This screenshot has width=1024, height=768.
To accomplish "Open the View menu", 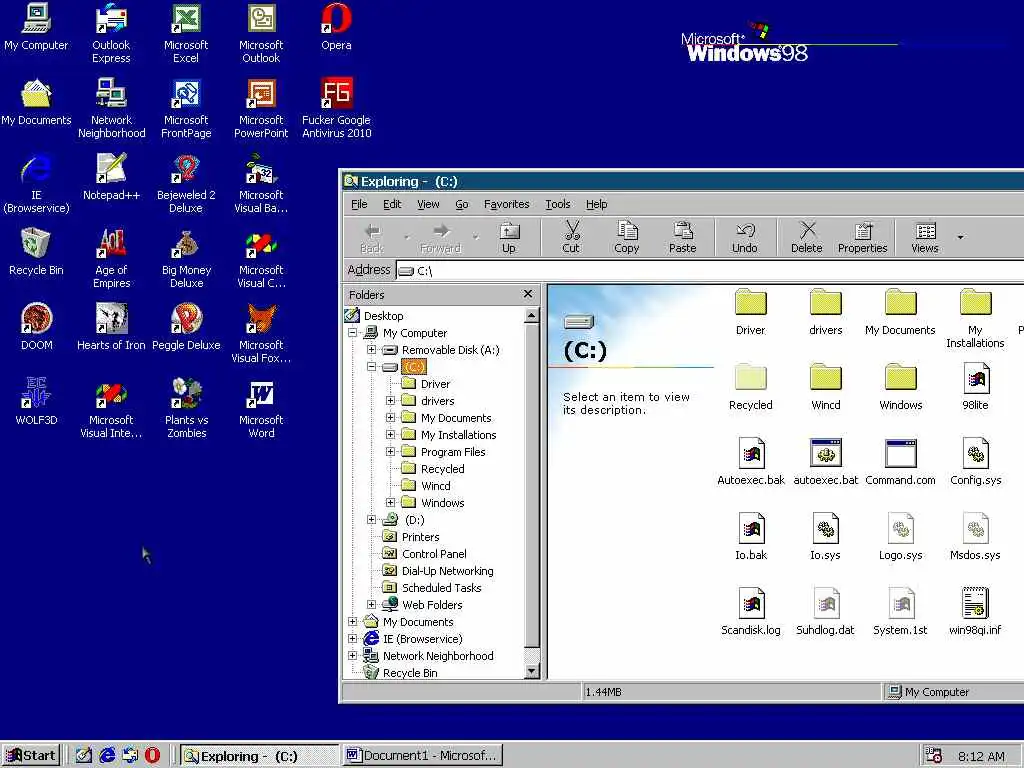I will pyautogui.click(x=428, y=204).
